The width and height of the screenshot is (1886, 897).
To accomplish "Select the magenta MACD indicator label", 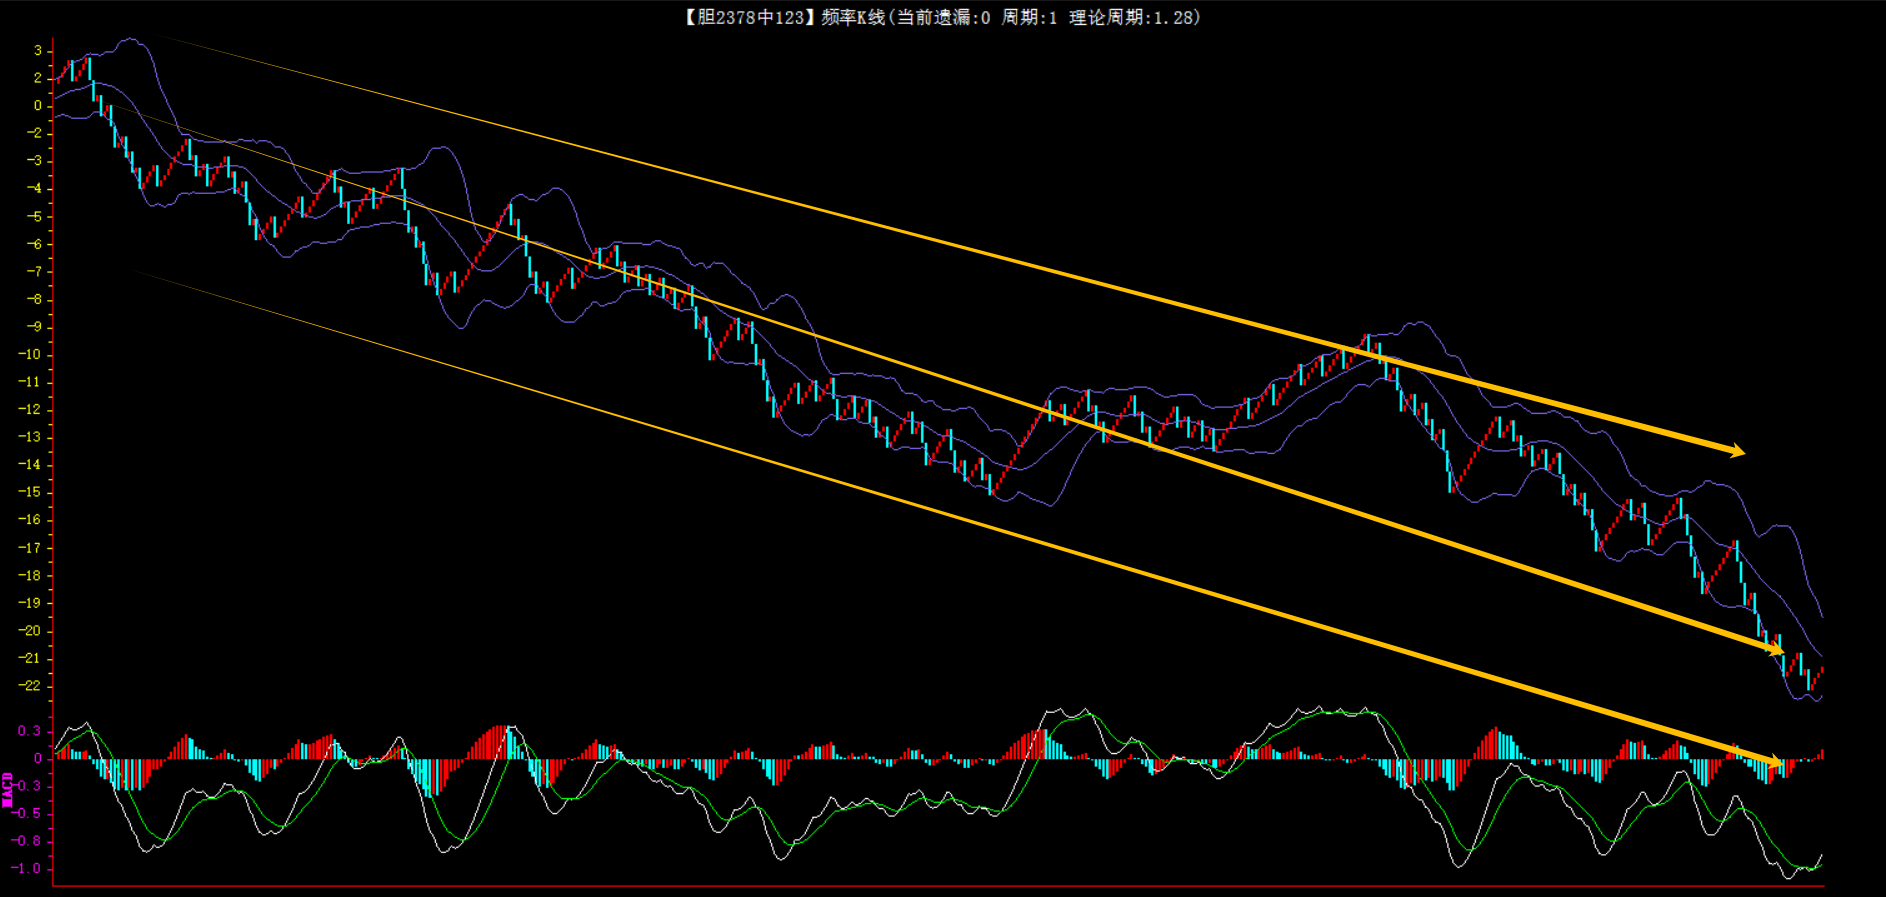I will pyautogui.click(x=8, y=789).
